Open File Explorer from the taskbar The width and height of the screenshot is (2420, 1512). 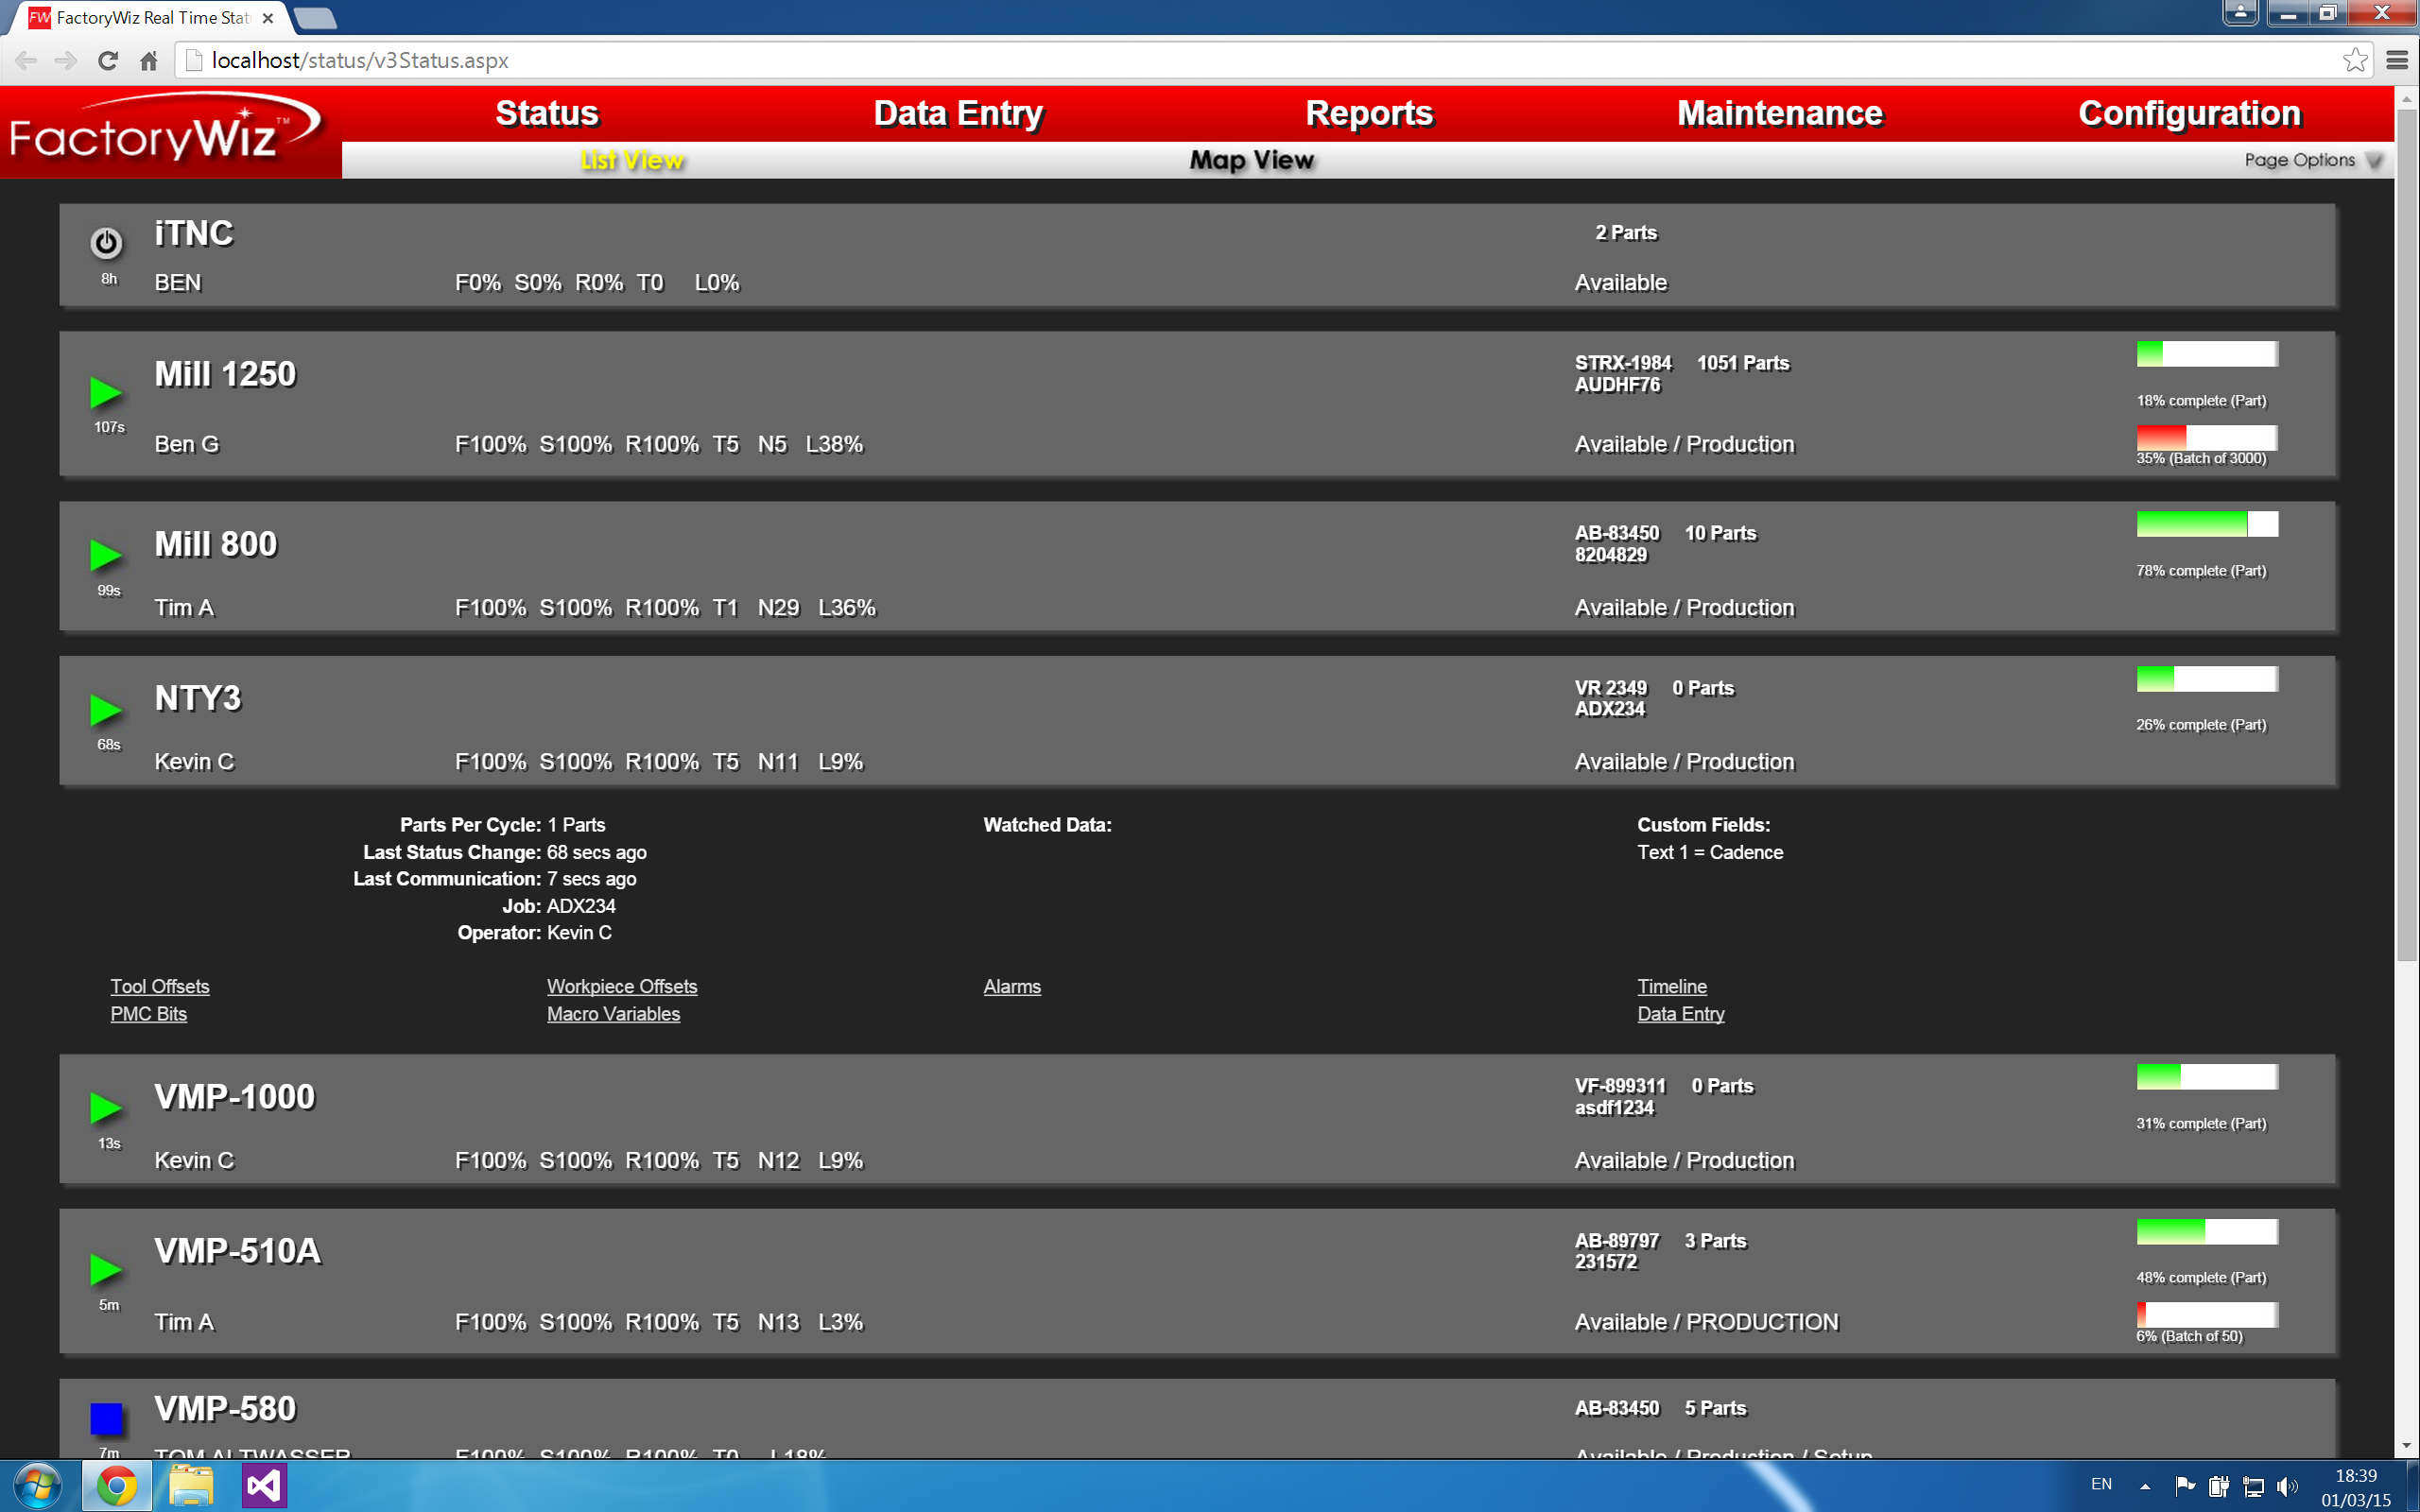coord(191,1486)
